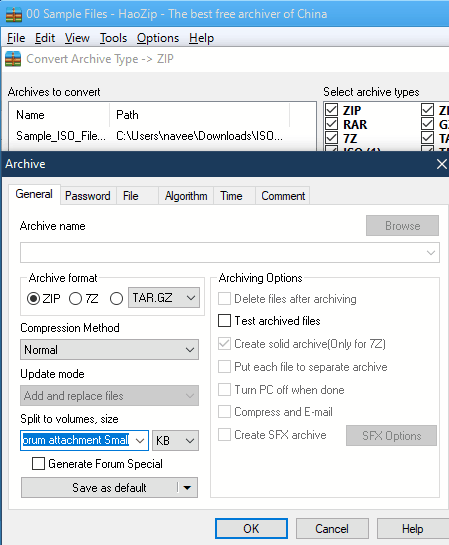
Task: Click the HaoZip icon in title bar
Action: coord(14,14)
